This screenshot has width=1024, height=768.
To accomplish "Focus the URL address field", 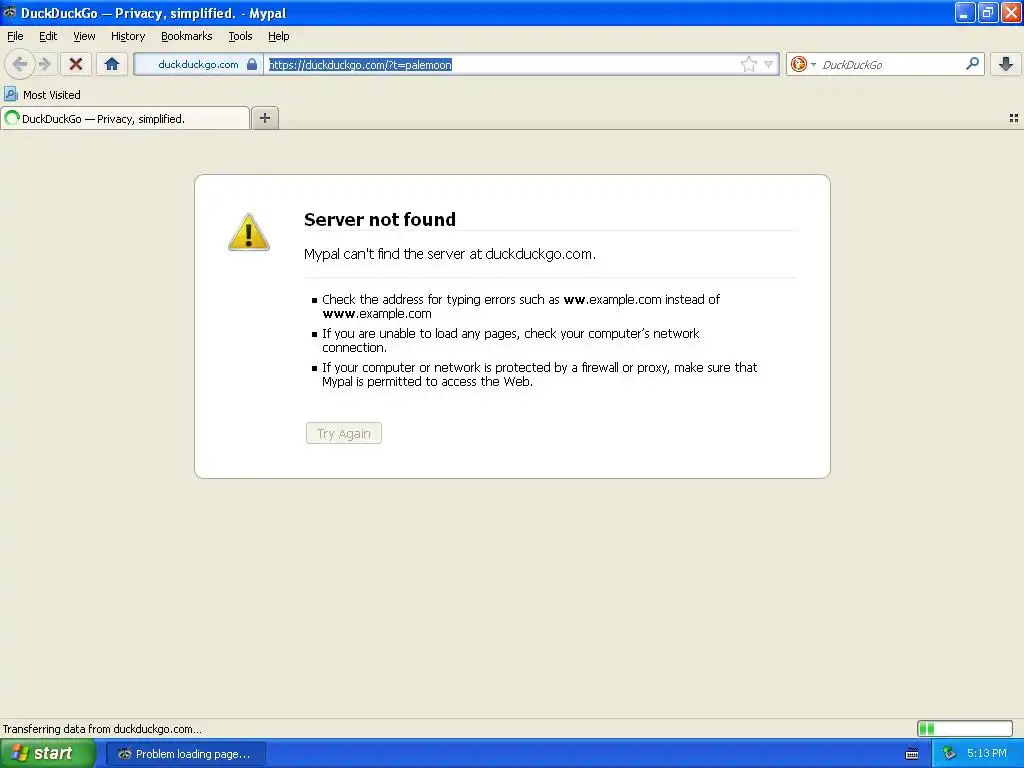I will [503, 64].
